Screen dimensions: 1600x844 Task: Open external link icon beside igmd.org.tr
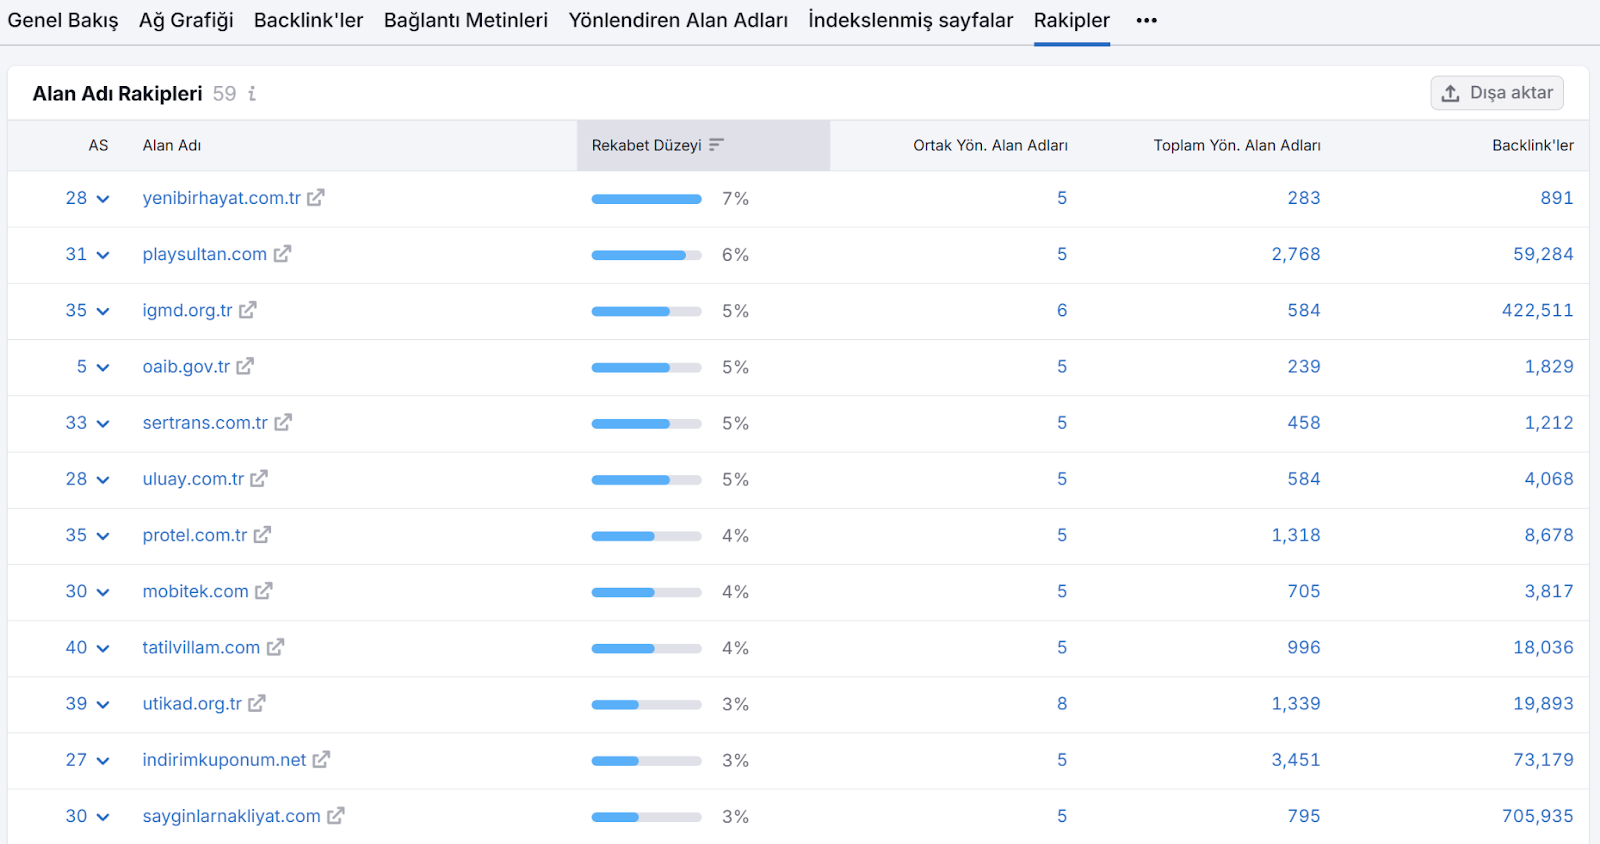248,310
